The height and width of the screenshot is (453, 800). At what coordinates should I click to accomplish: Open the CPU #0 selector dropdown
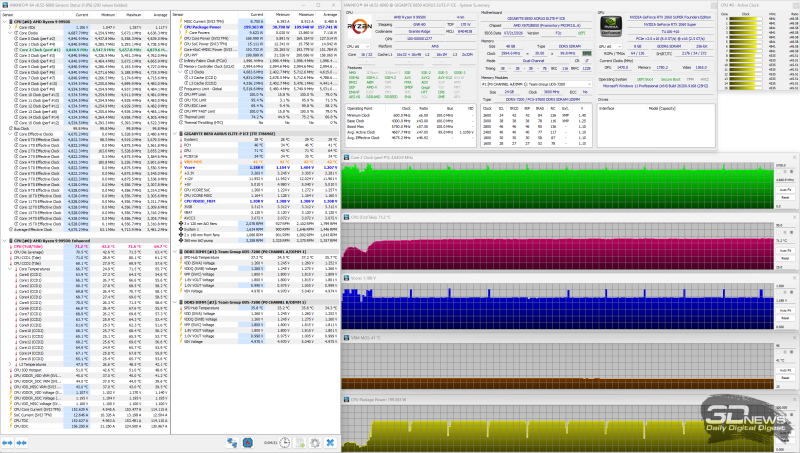(359, 46)
